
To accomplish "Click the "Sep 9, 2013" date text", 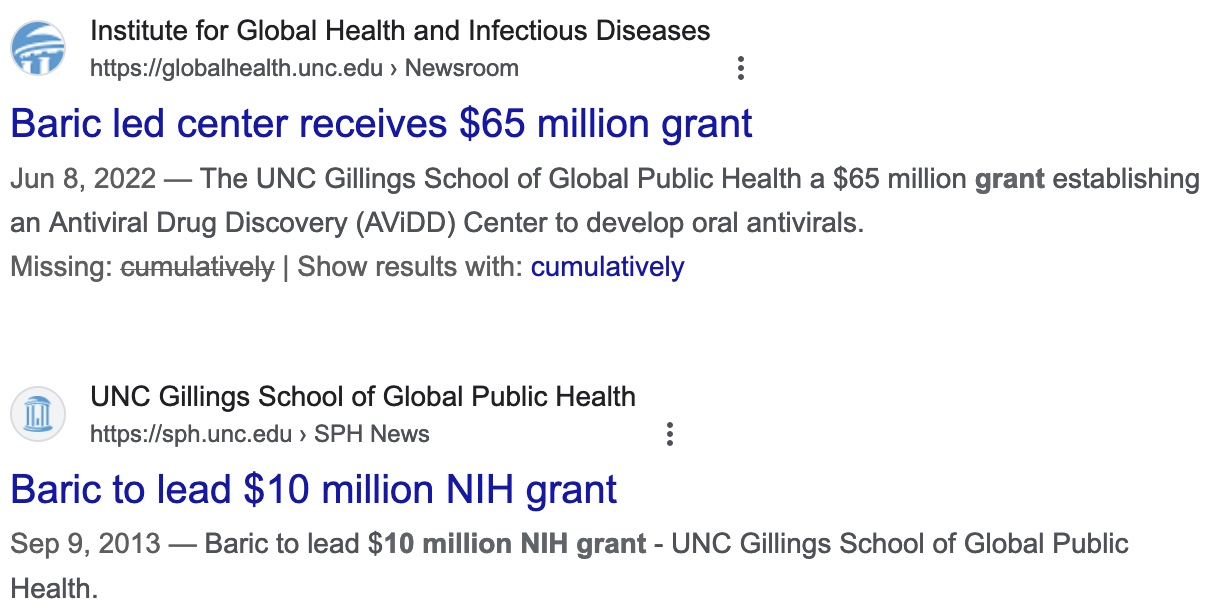I will 85,544.
